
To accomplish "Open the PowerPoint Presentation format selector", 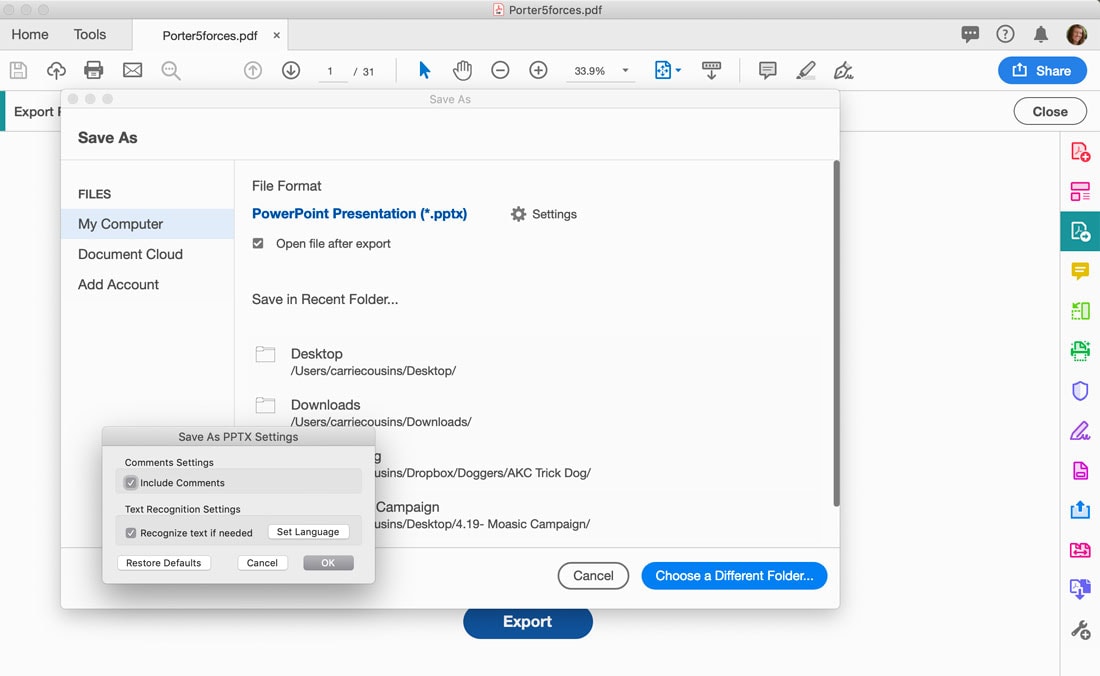I will pos(359,214).
